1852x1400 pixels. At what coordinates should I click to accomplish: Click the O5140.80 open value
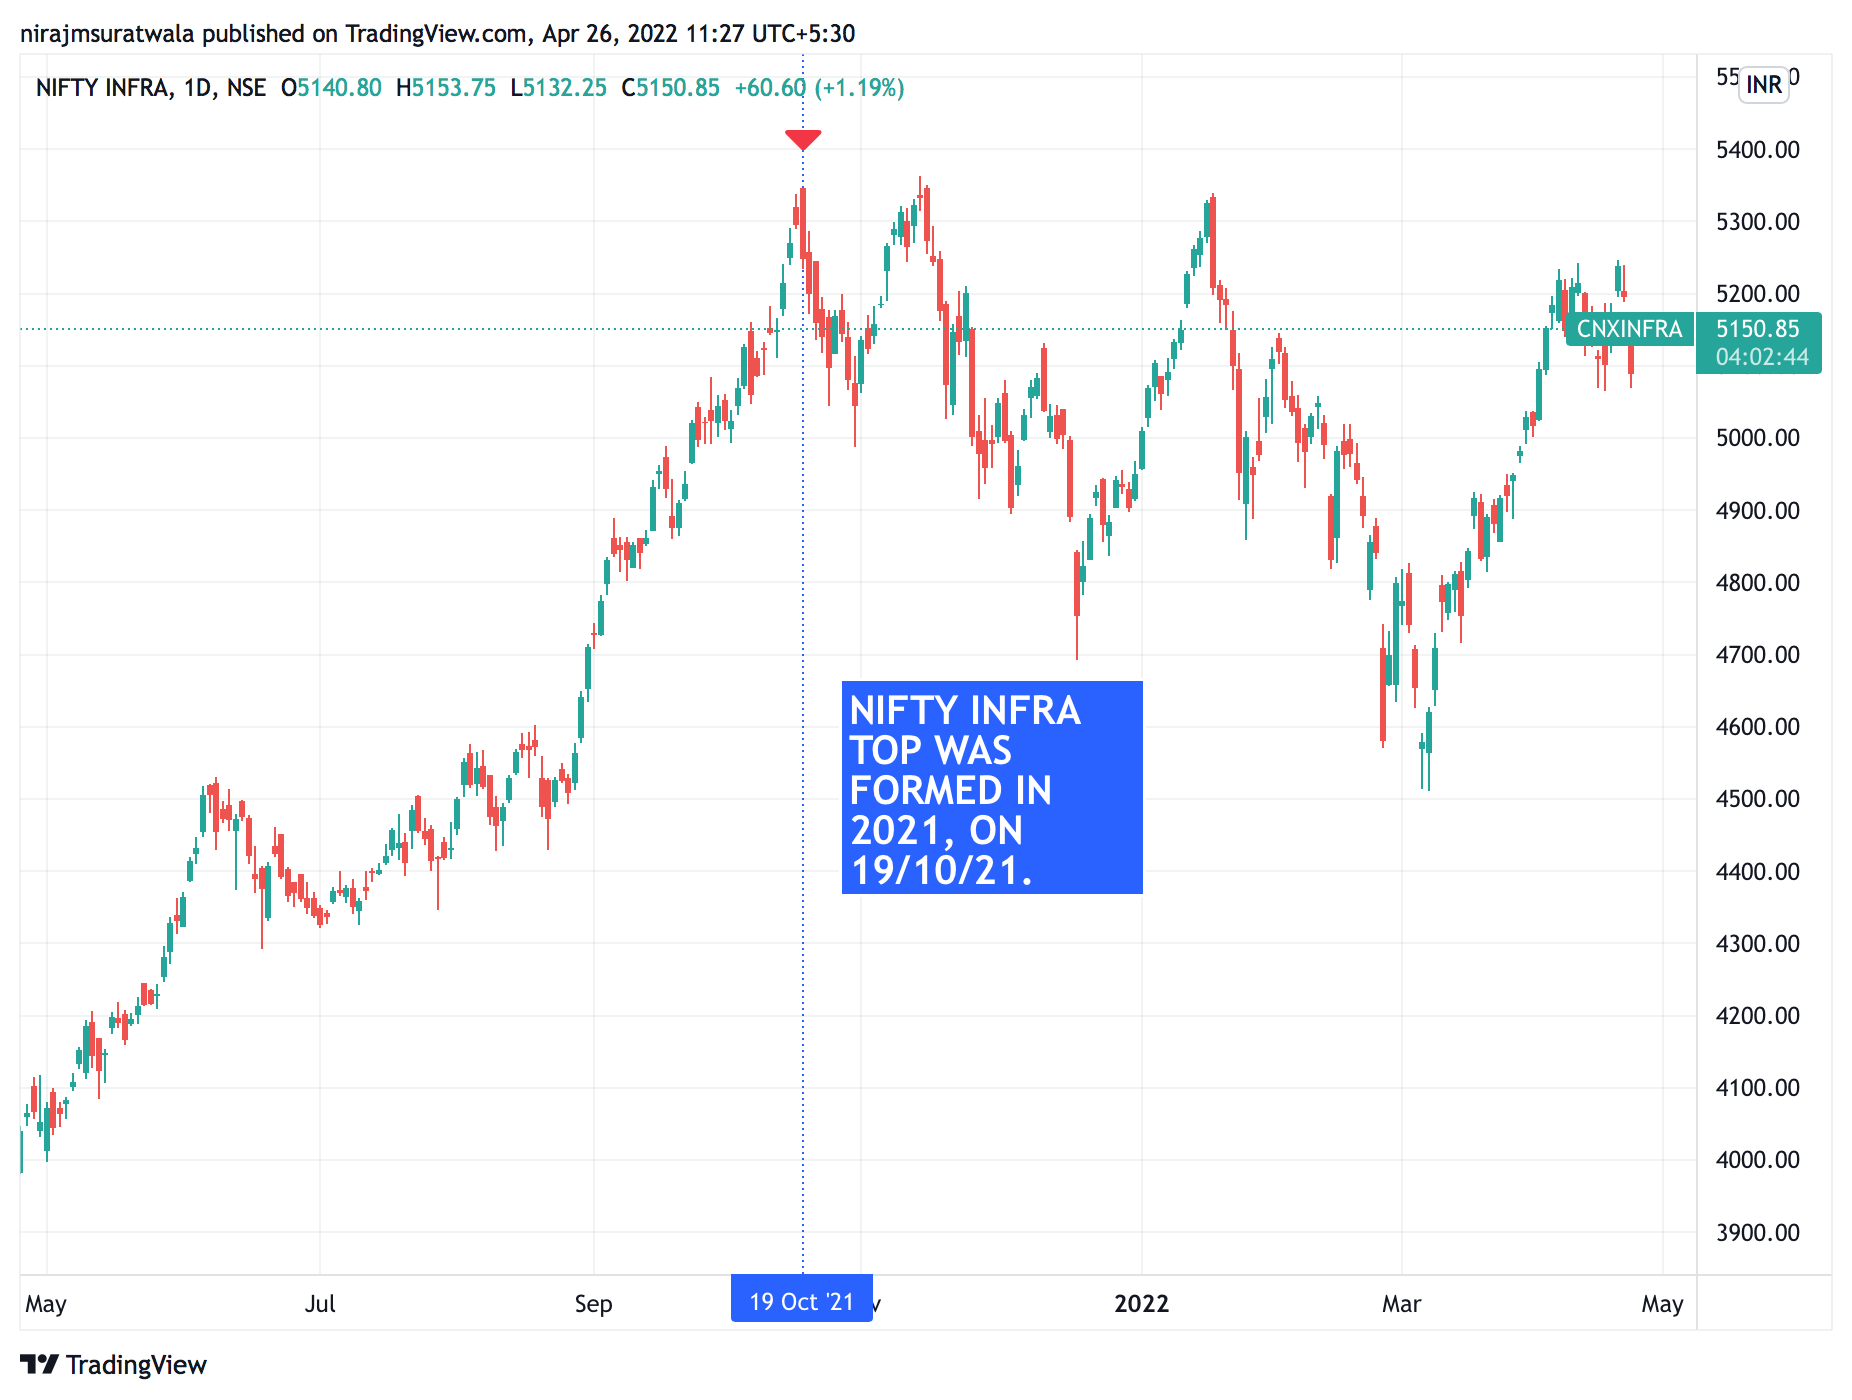[331, 88]
